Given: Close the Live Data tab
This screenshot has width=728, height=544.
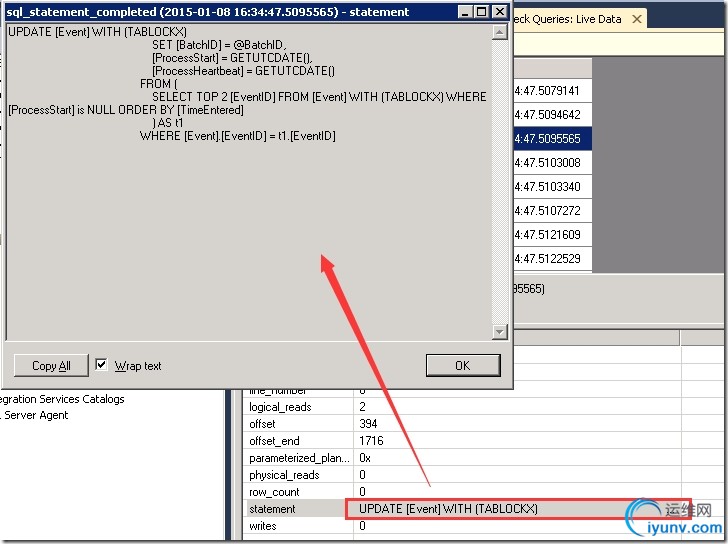Looking at the screenshot, I should pos(637,19).
